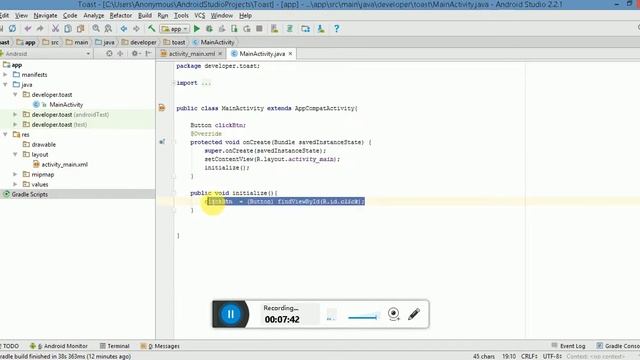Click the src breadcrumb folder

pyautogui.click(x=51, y=42)
